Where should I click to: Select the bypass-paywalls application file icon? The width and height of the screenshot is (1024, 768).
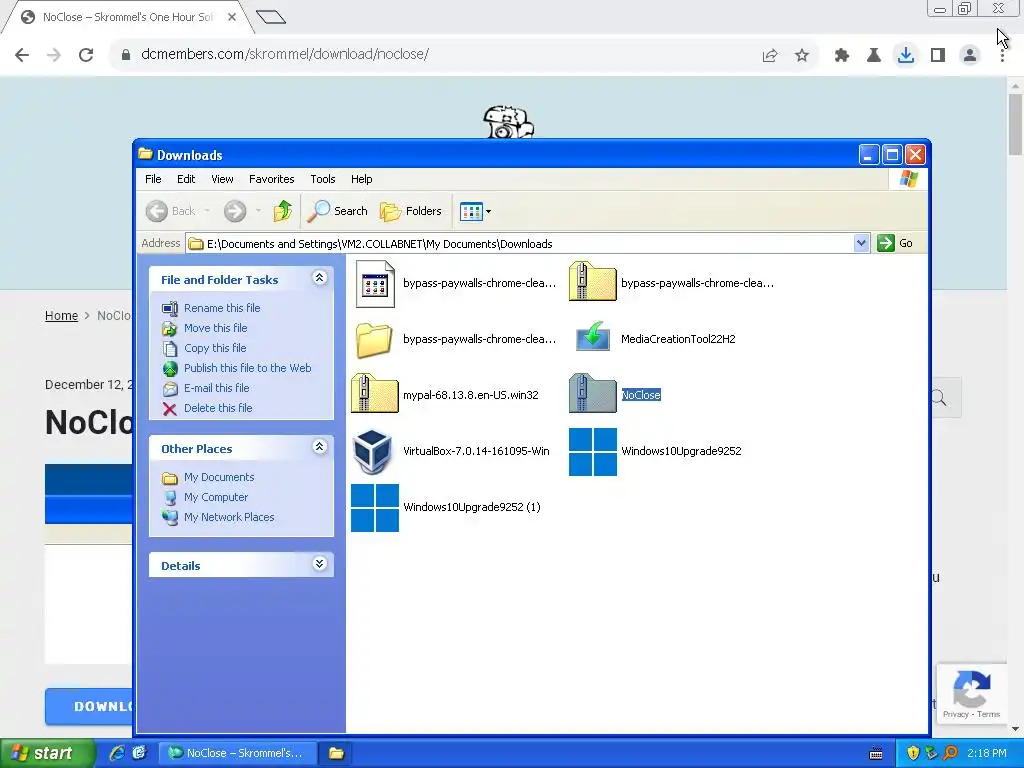click(375, 283)
